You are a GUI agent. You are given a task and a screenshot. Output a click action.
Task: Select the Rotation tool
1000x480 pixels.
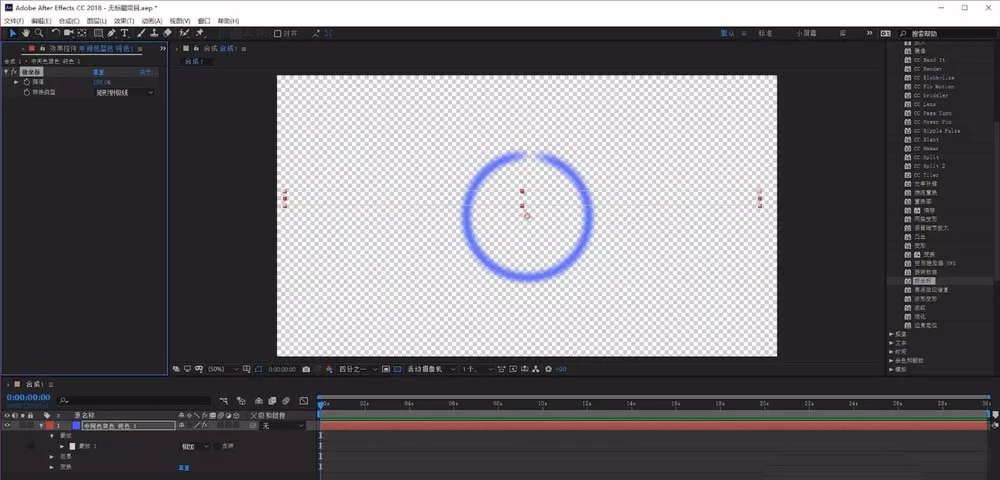(x=56, y=33)
